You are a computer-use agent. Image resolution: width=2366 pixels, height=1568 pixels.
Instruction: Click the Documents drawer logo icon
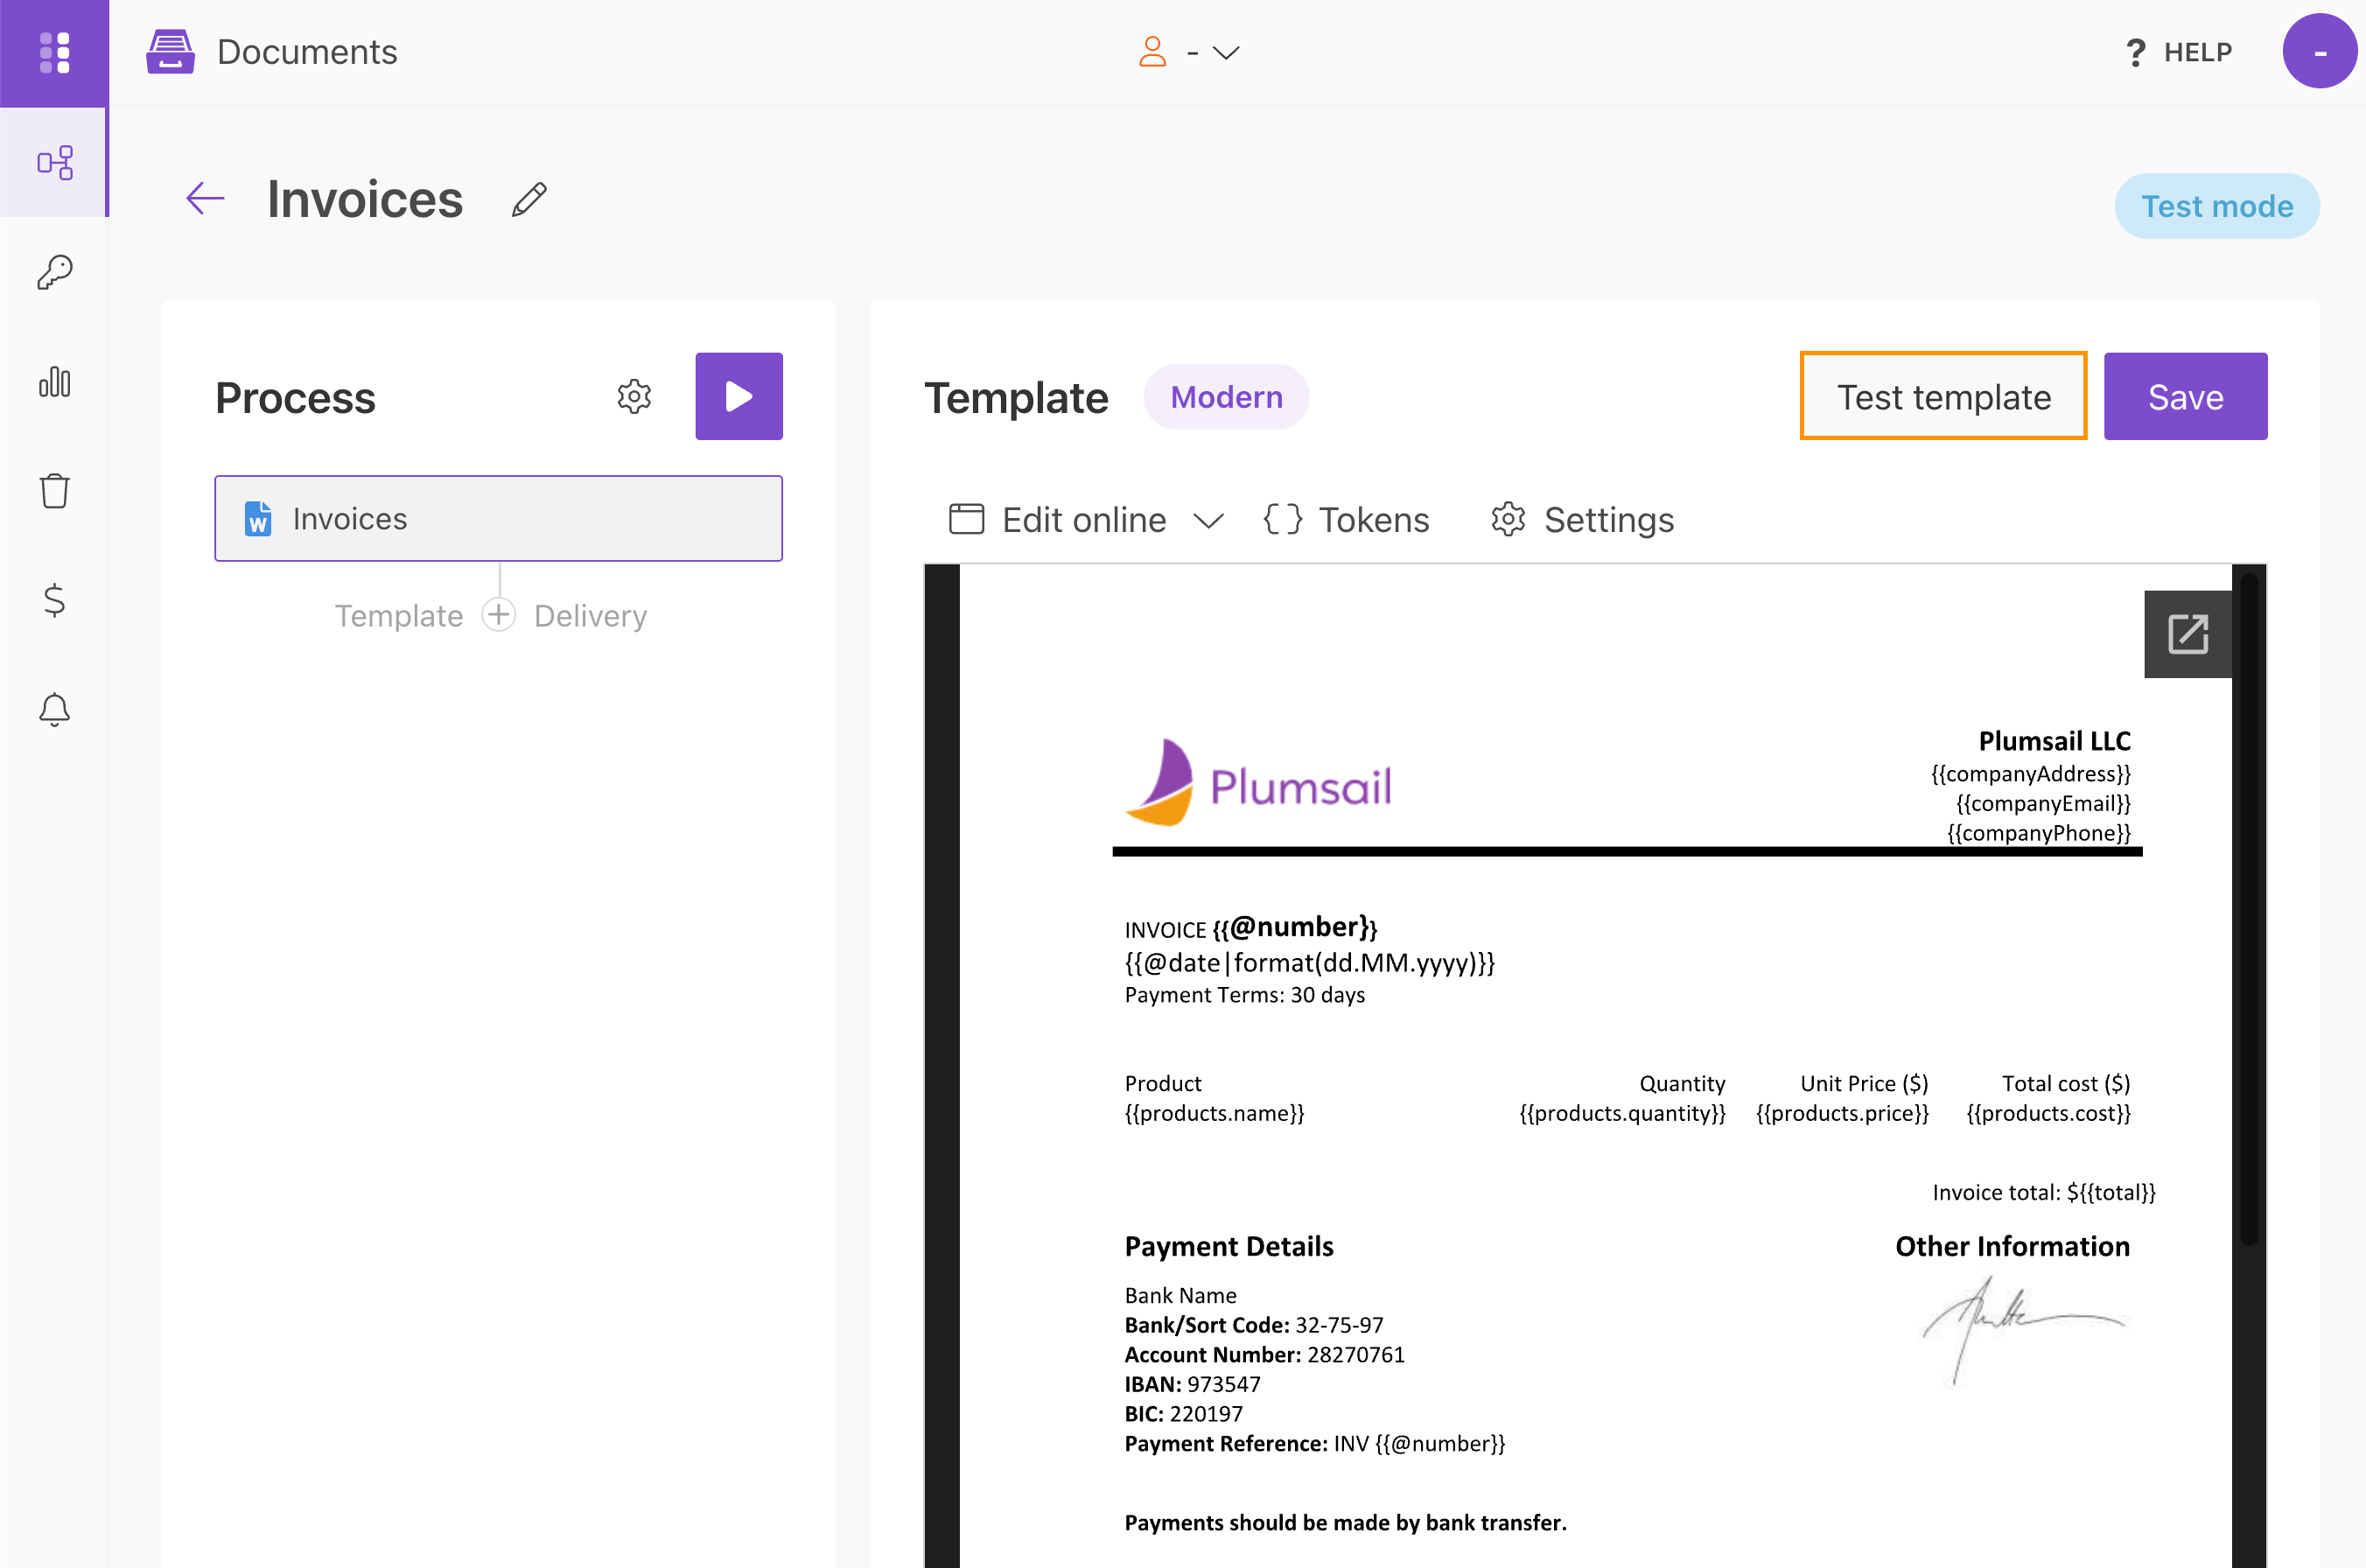pyautogui.click(x=170, y=52)
